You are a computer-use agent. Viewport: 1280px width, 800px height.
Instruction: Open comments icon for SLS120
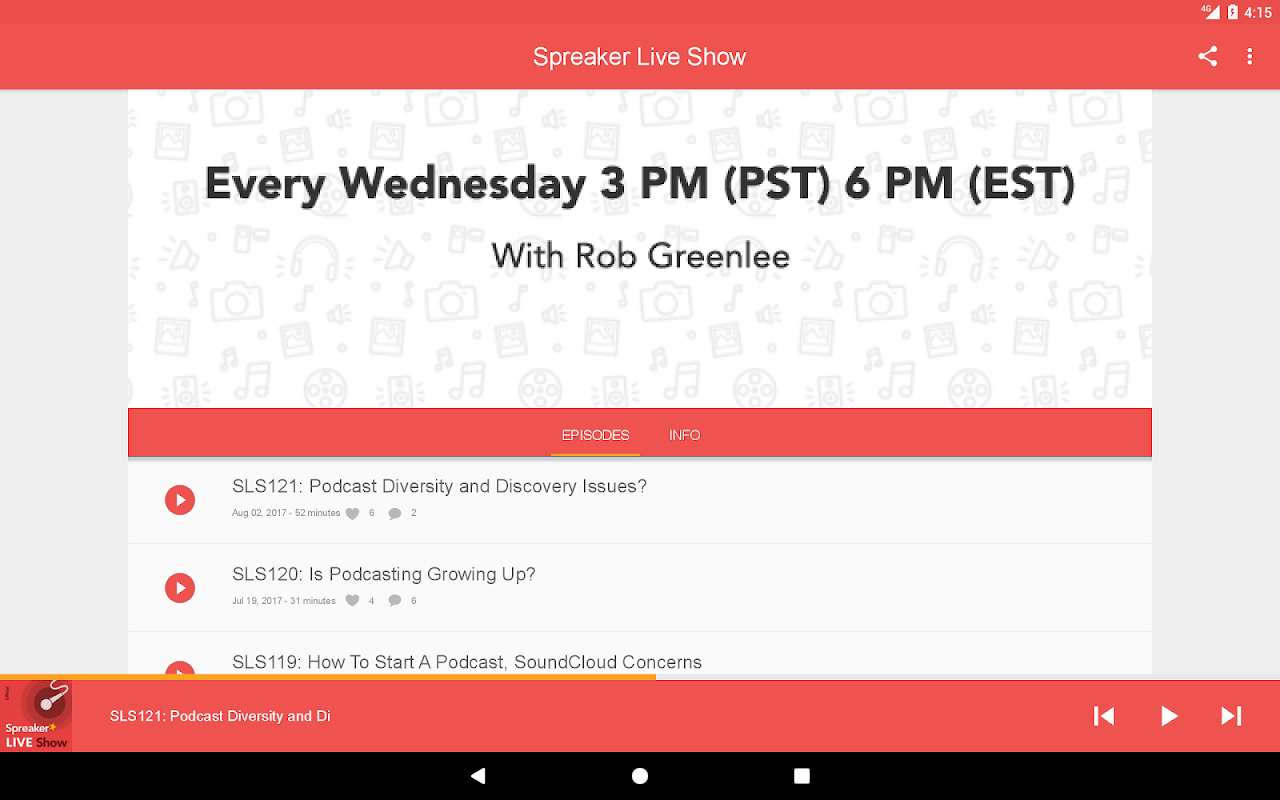click(395, 601)
